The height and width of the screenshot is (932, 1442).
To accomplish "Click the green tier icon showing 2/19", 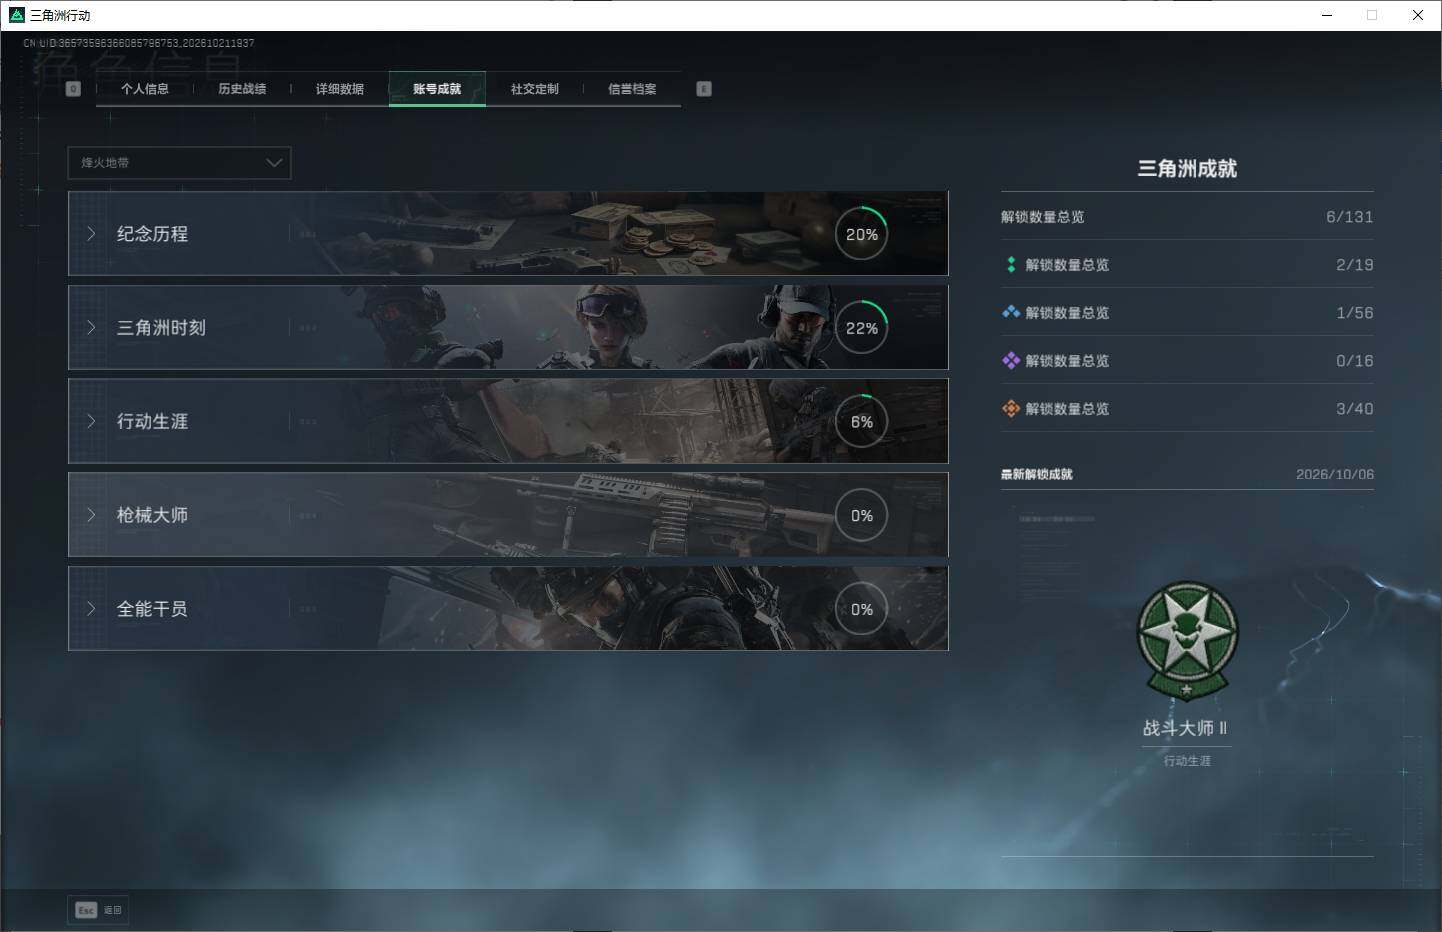I will 1011,265.
